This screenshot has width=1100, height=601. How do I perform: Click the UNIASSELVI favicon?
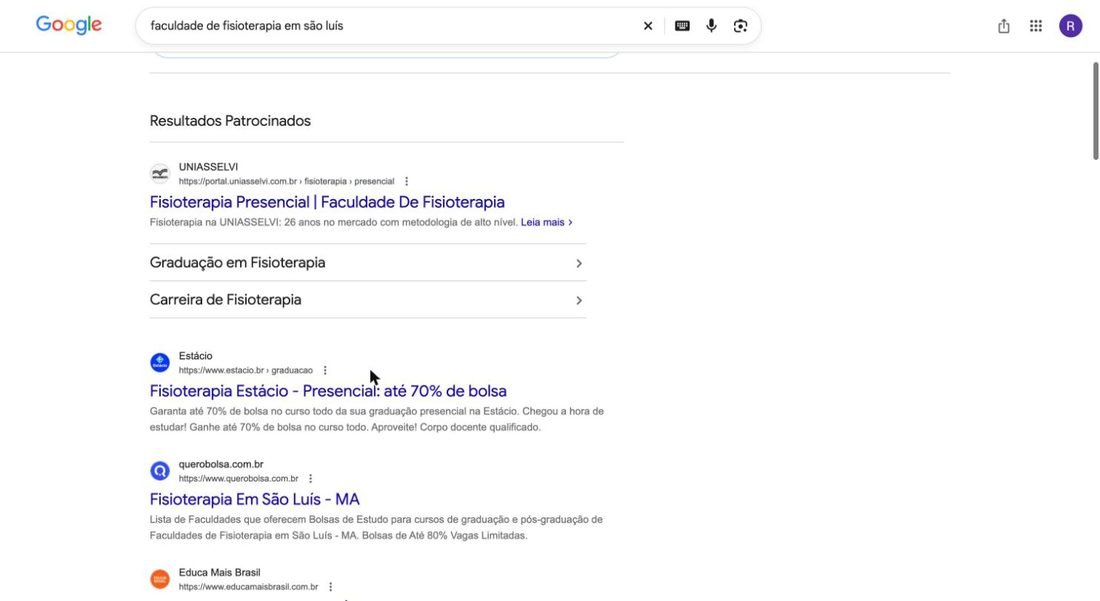160,173
